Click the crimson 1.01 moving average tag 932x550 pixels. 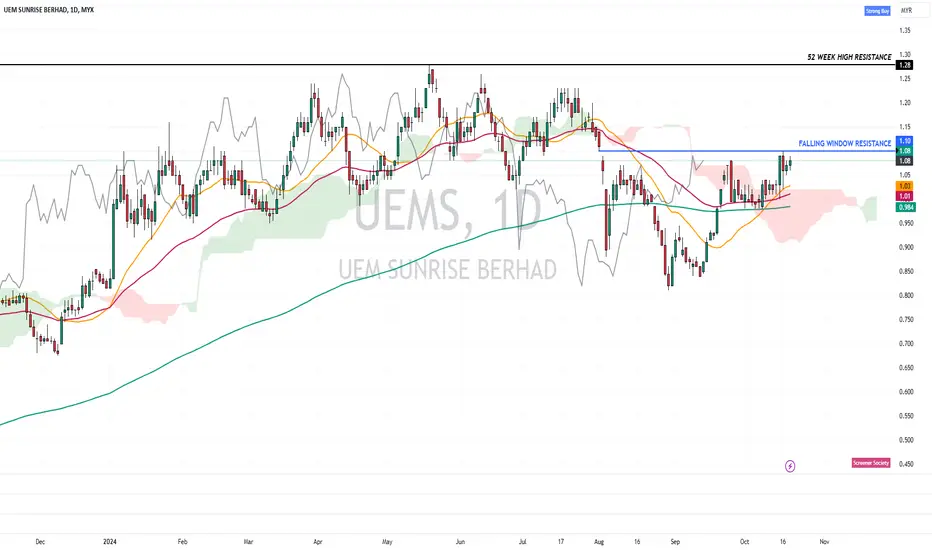905,196
